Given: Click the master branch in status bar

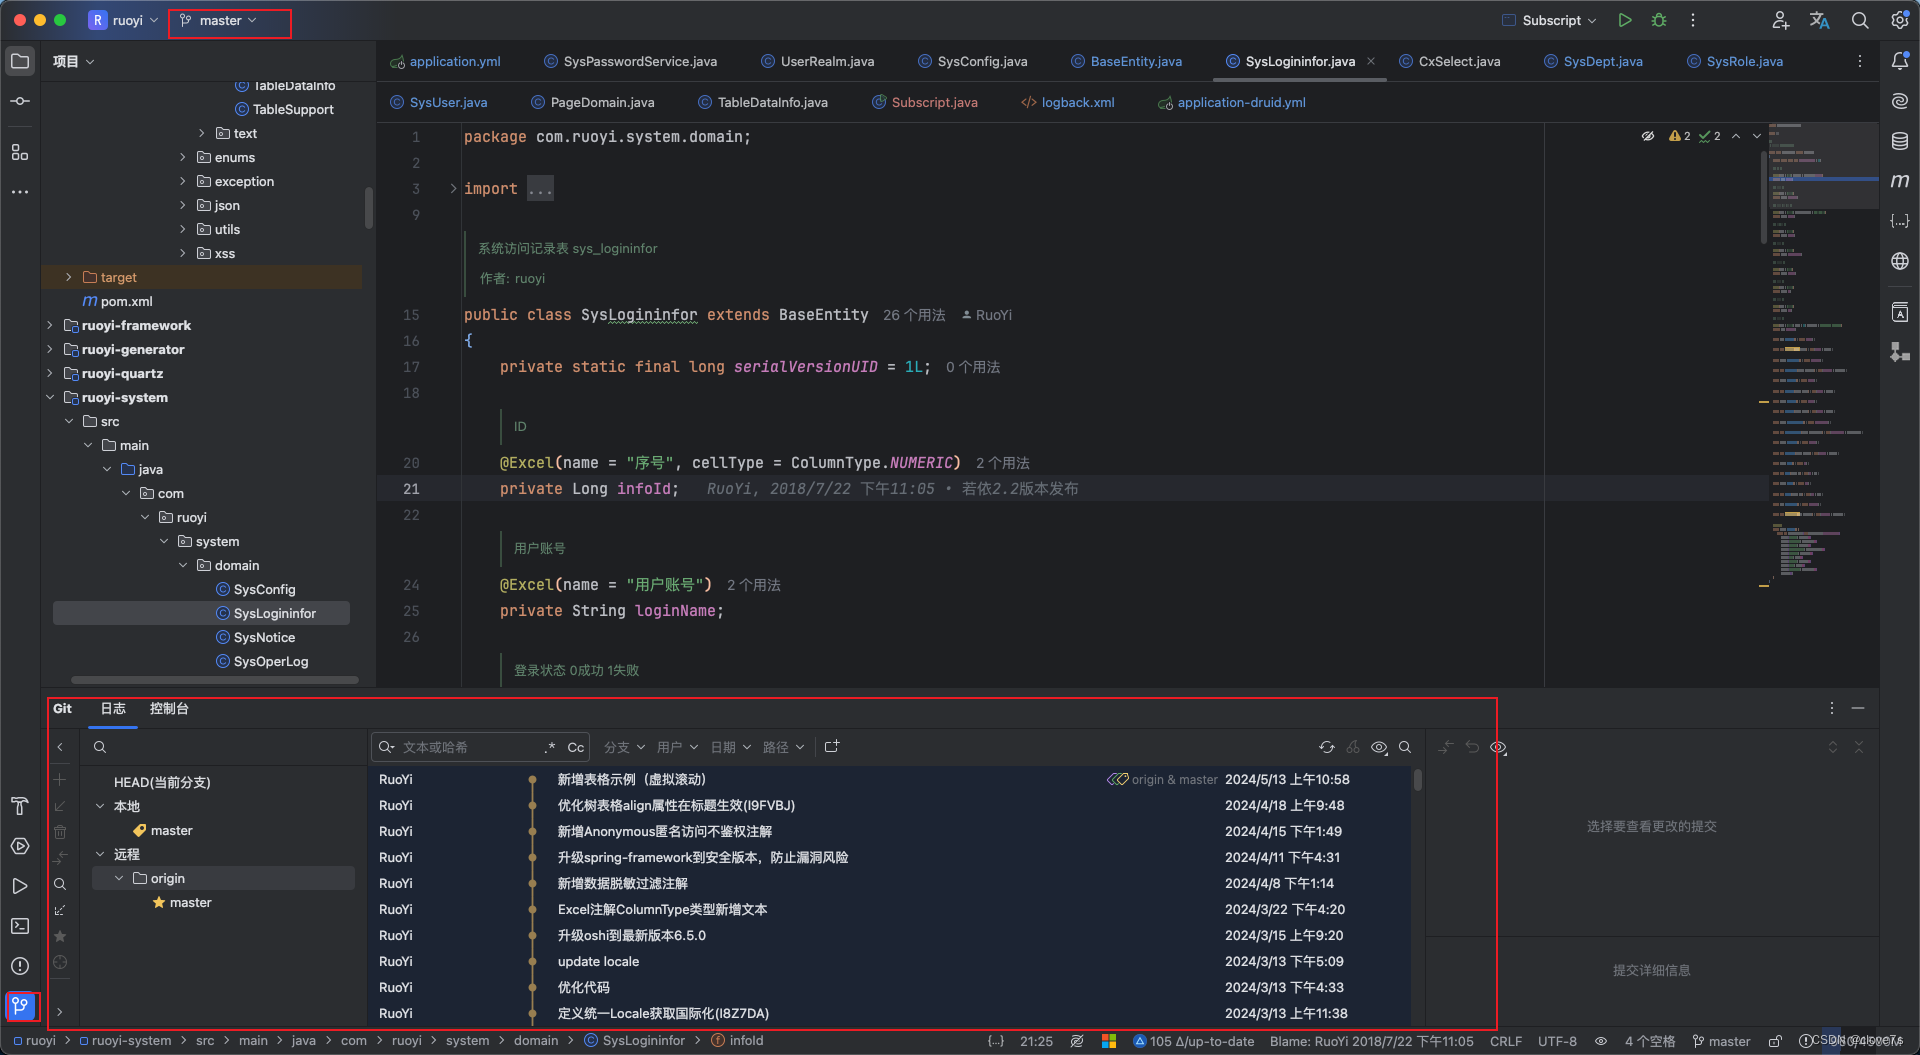Looking at the screenshot, I should pyautogui.click(x=1721, y=1041).
